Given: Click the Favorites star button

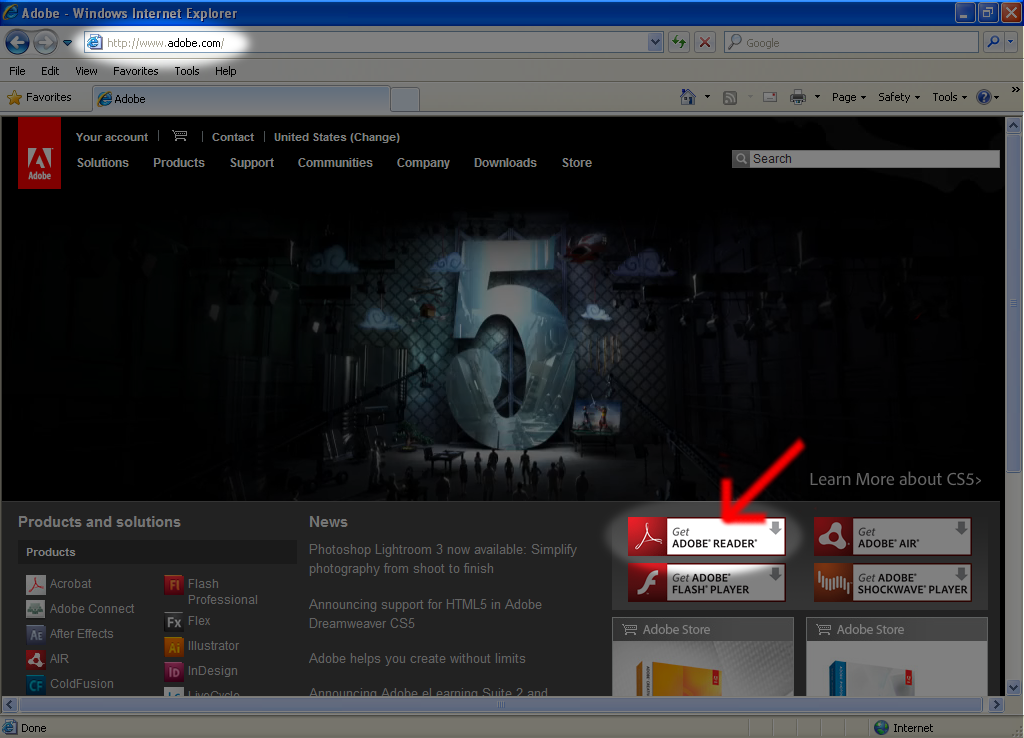Looking at the screenshot, I should click(x=39, y=97).
